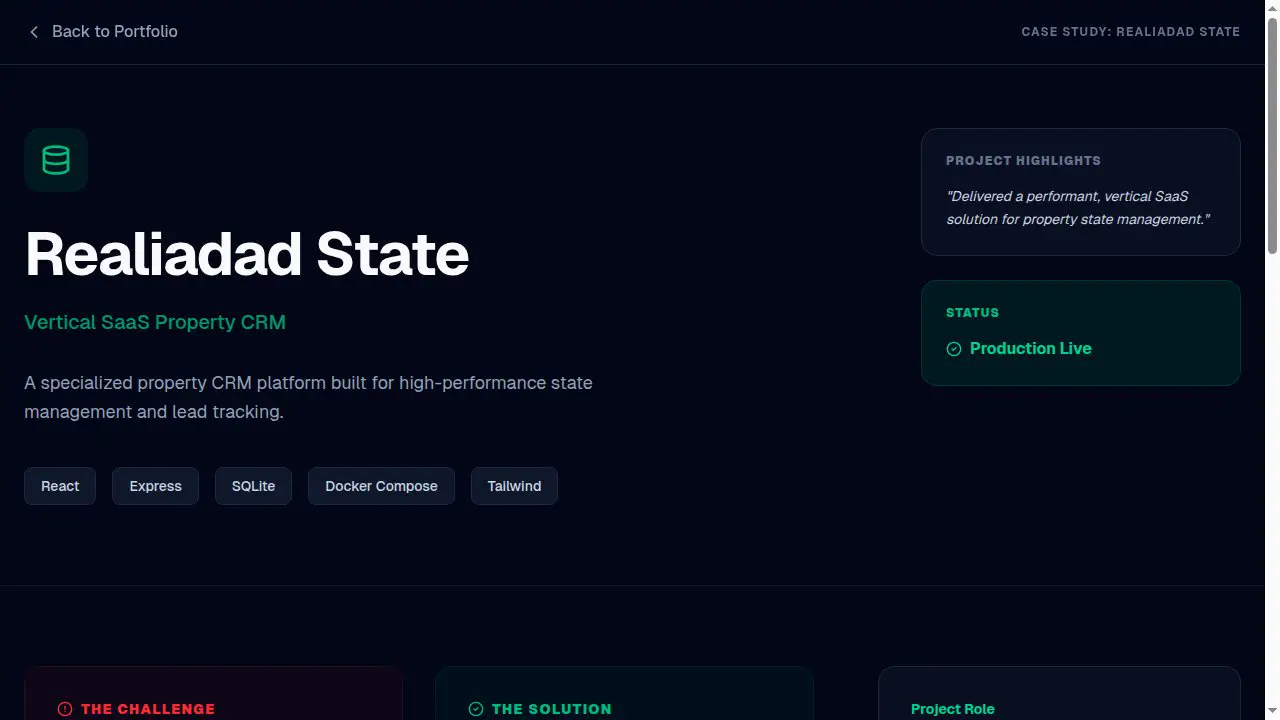The image size is (1280, 720).
Task: Click the vertical page scrollbar thumb
Action: pos(1272,135)
